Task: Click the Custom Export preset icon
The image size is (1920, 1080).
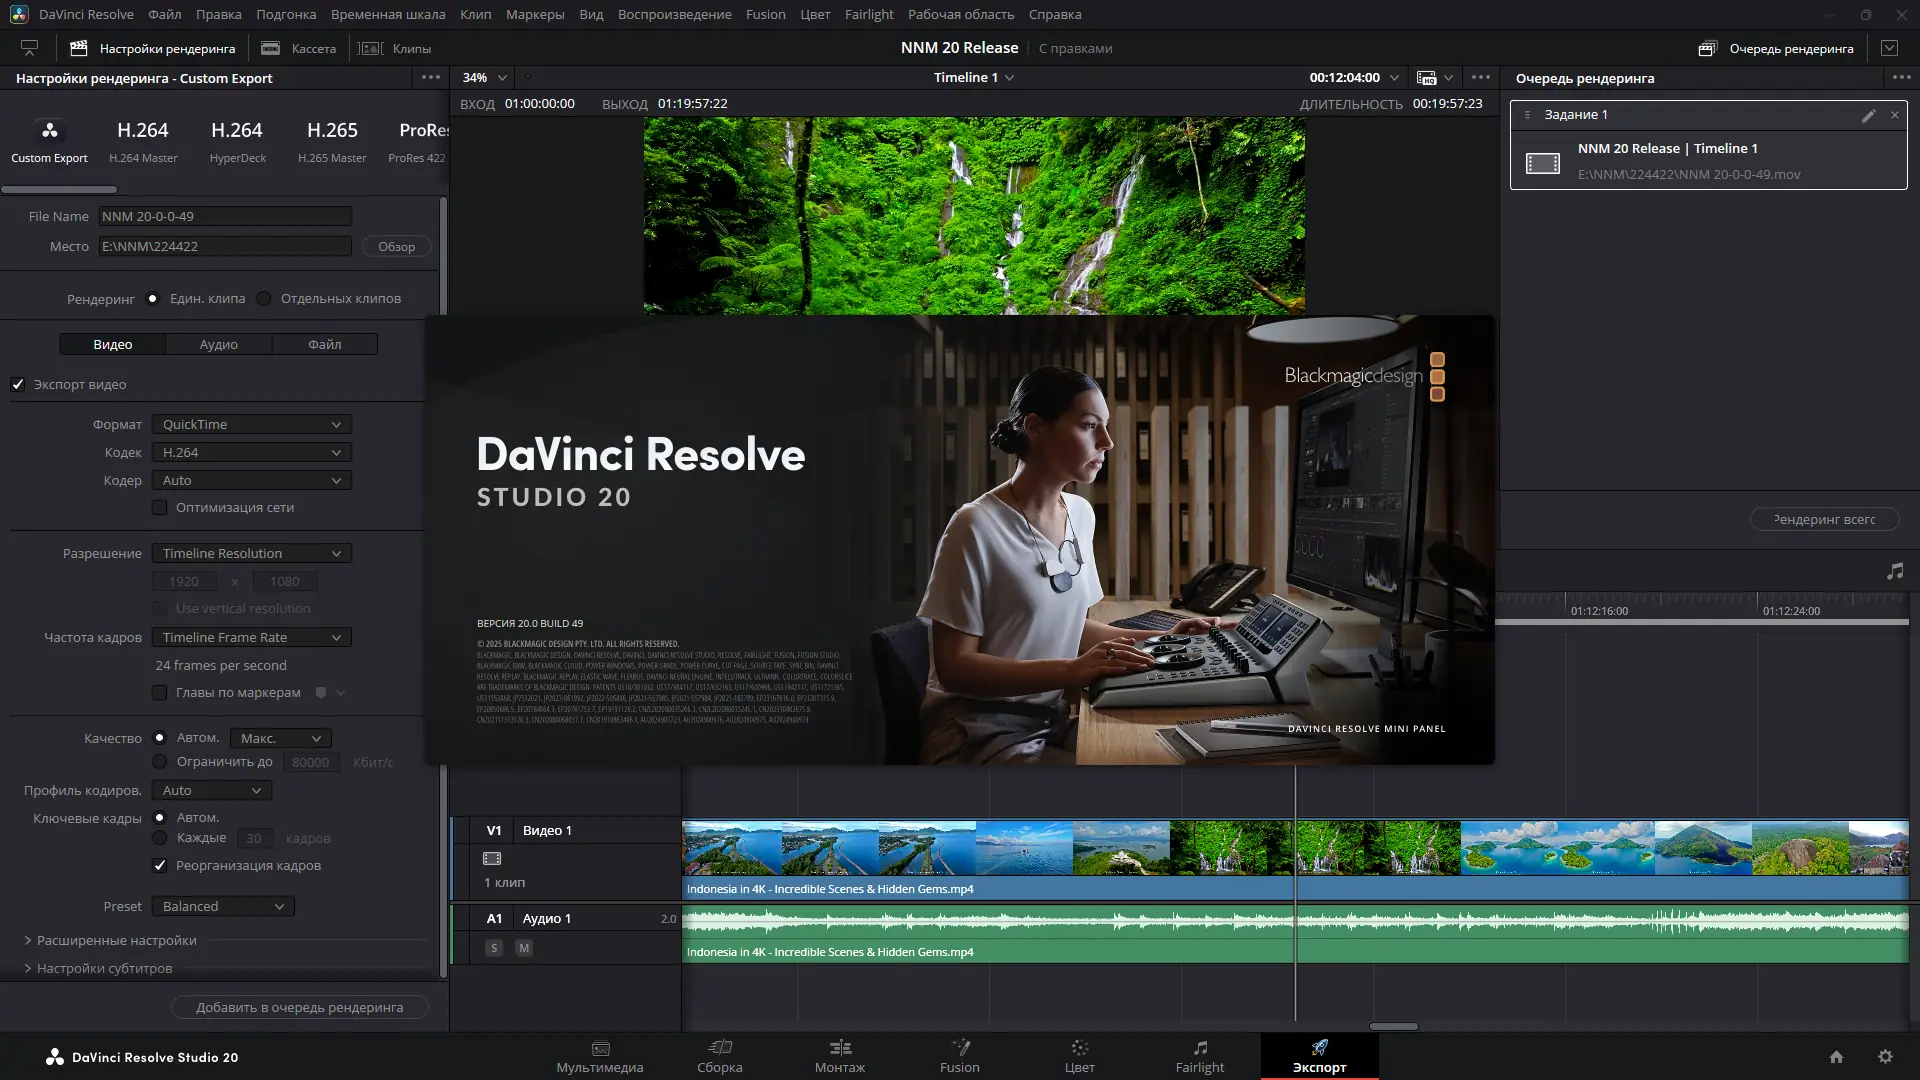Action: click(x=49, y=131)
